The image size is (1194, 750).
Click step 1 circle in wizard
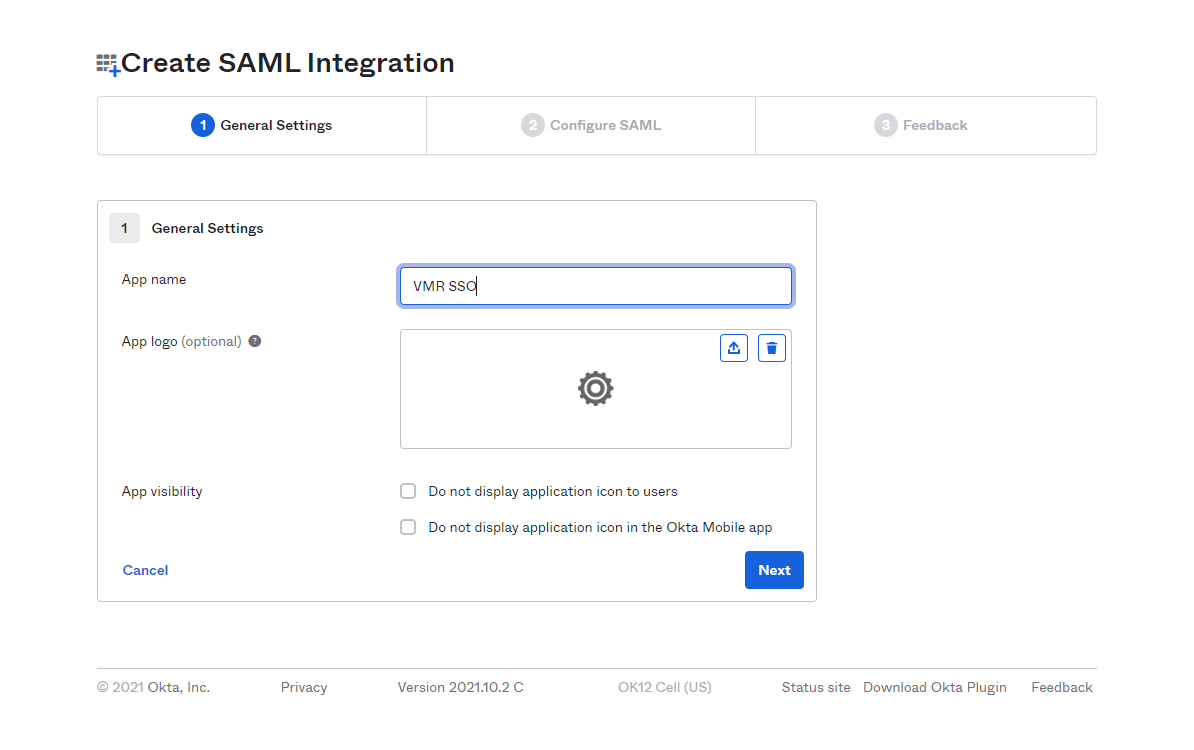[x=202, y=125]
